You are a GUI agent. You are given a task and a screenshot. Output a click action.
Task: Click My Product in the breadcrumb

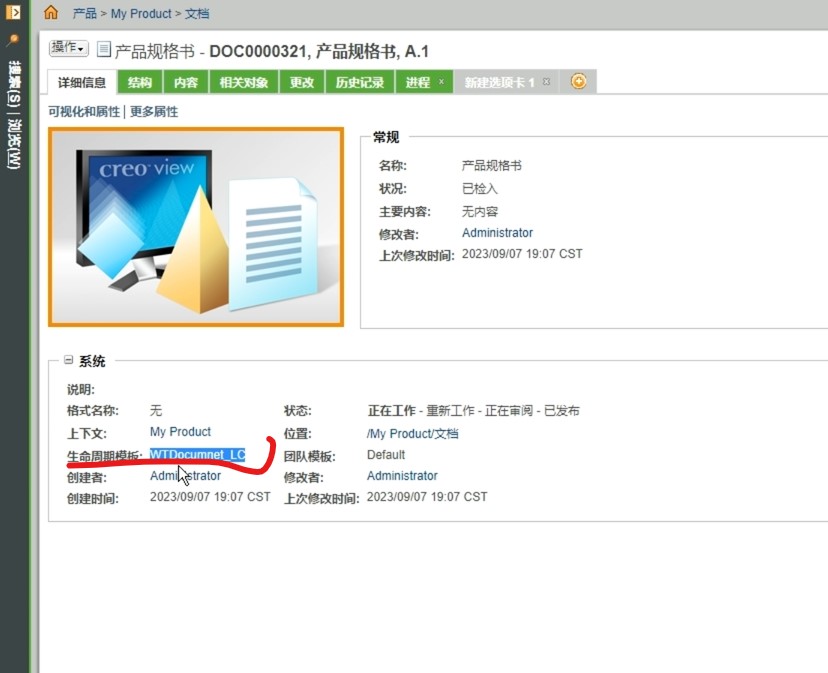(141, 13)
